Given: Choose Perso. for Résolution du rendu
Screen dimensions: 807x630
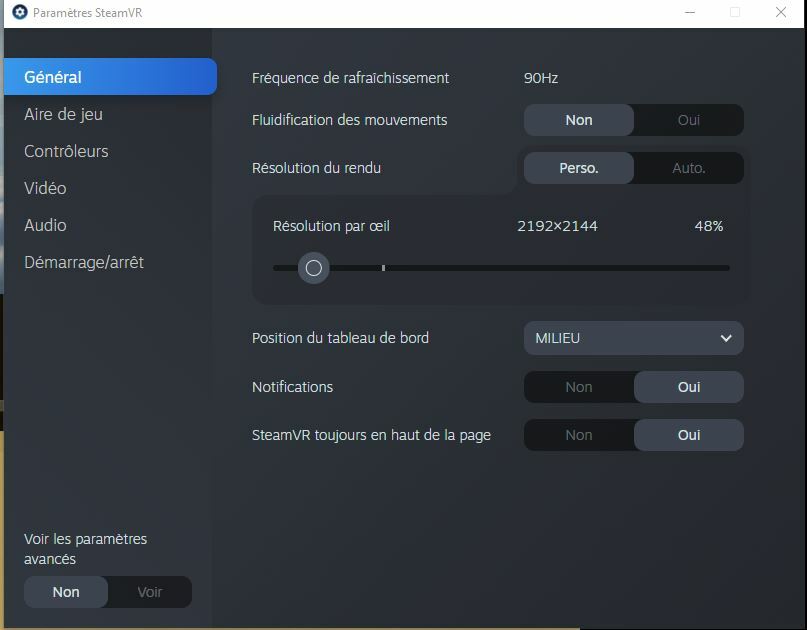Looking at the screenshot, I should pyautogui.click(x=578, y=168).
